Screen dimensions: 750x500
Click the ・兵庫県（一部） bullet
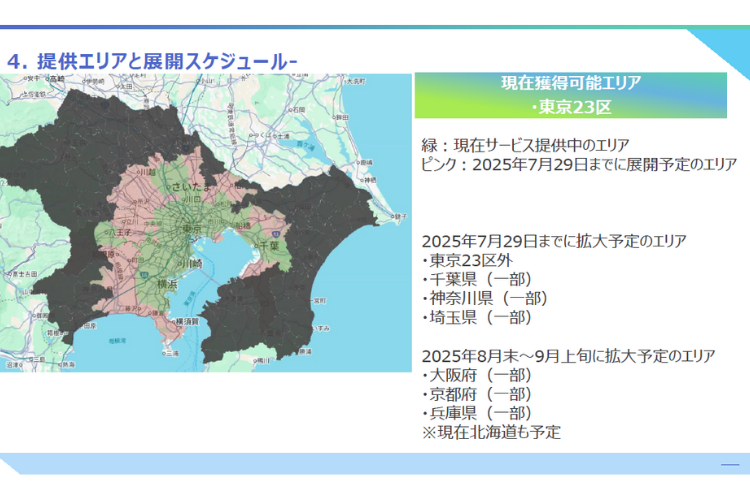pos(476,413)
